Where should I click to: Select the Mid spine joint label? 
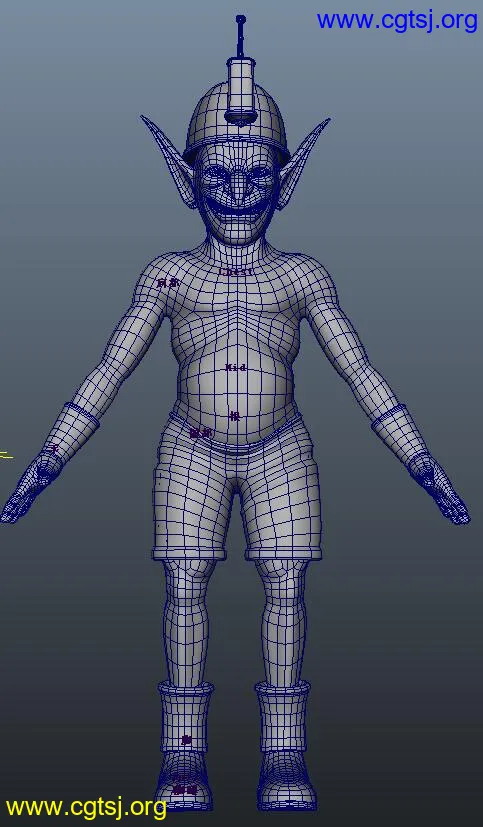tap(236, 368)
